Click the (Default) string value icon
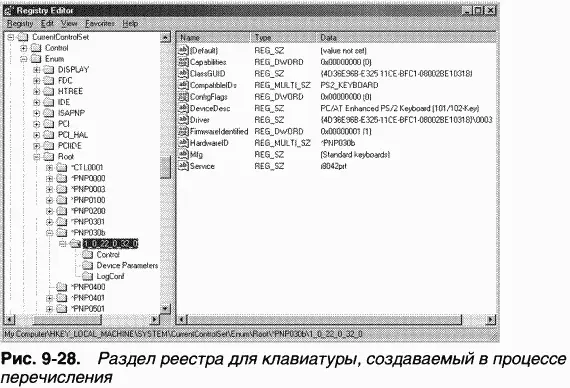570x388 pixels. coord(184,51)
